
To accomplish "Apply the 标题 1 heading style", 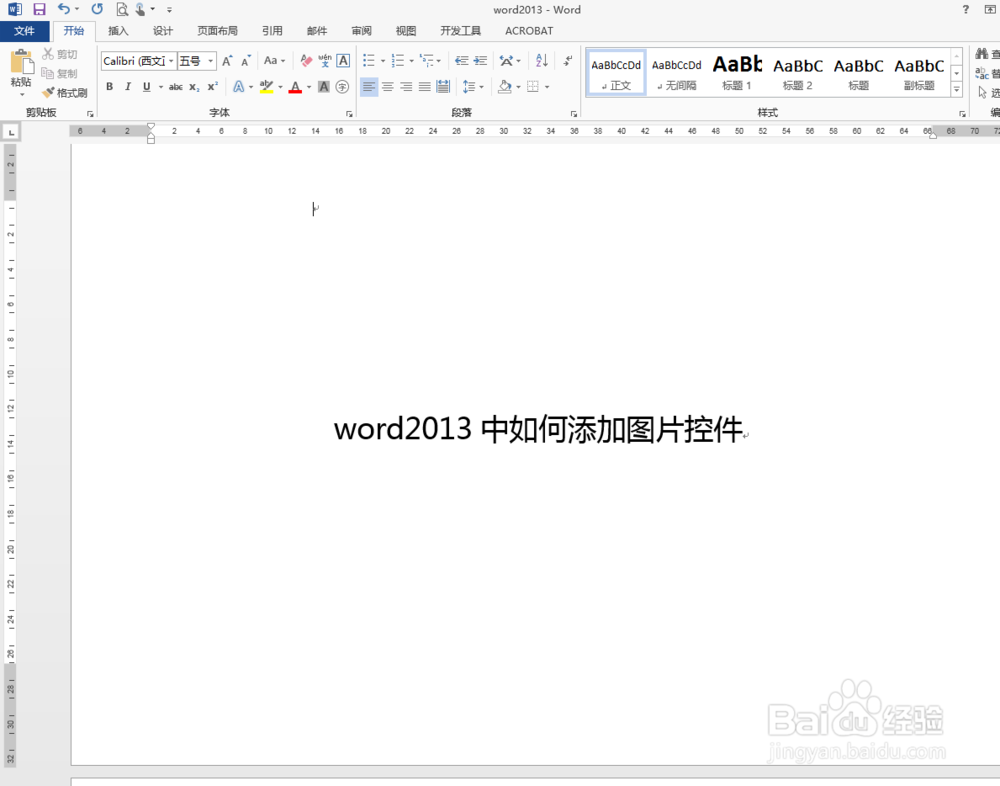I will (737, 73).
